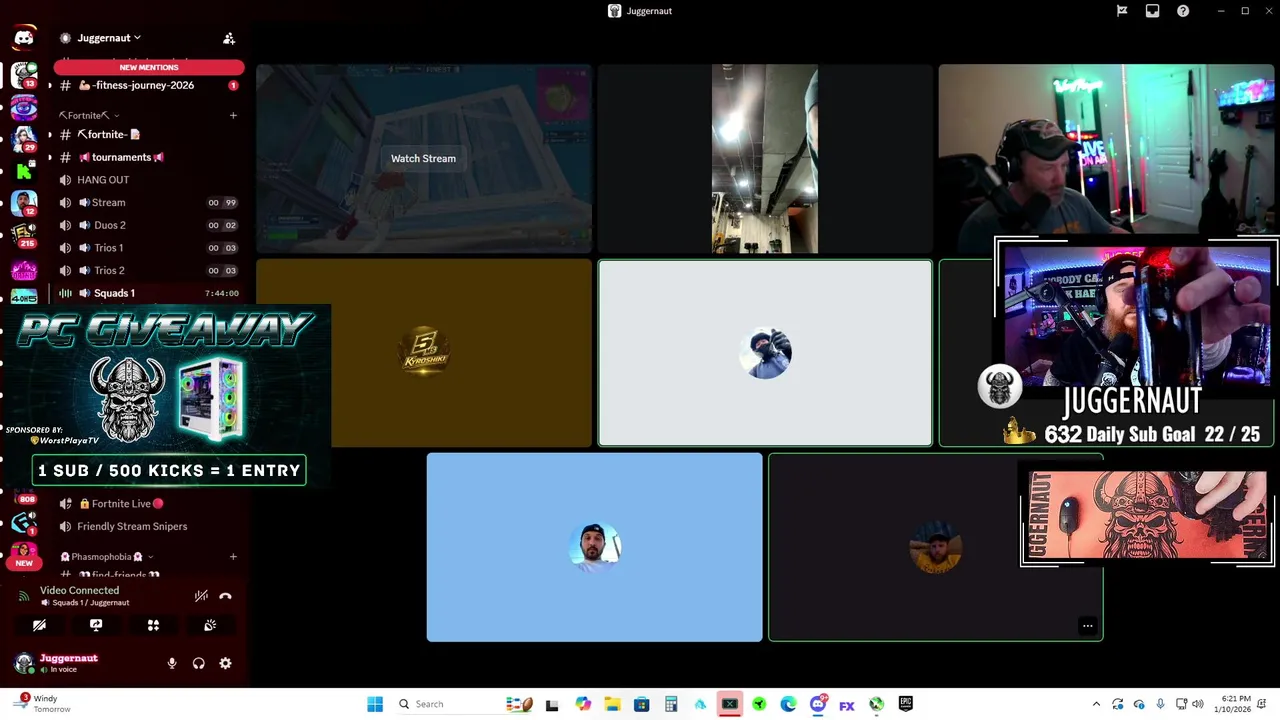Screen dimensions: 1280x720
Task: Collapse the Fortnite channel category
Action: (89, 115)
